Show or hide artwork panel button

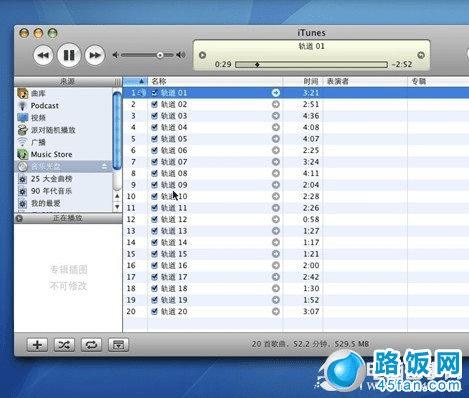point(118,345)
